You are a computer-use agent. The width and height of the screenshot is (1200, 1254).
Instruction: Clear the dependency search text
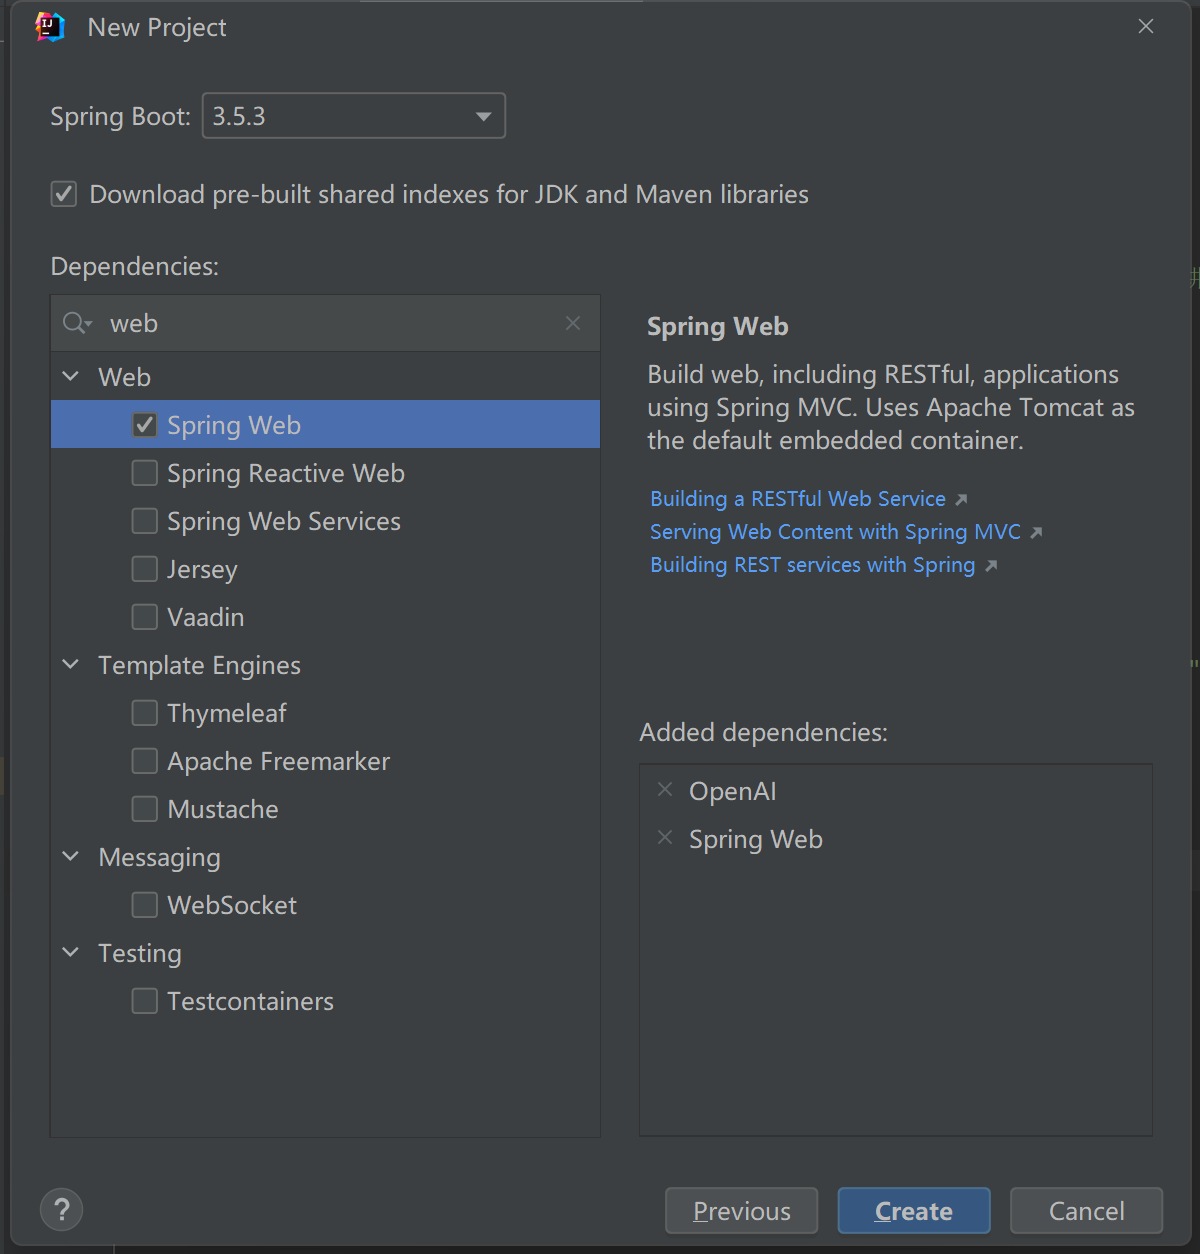(573, 323)
